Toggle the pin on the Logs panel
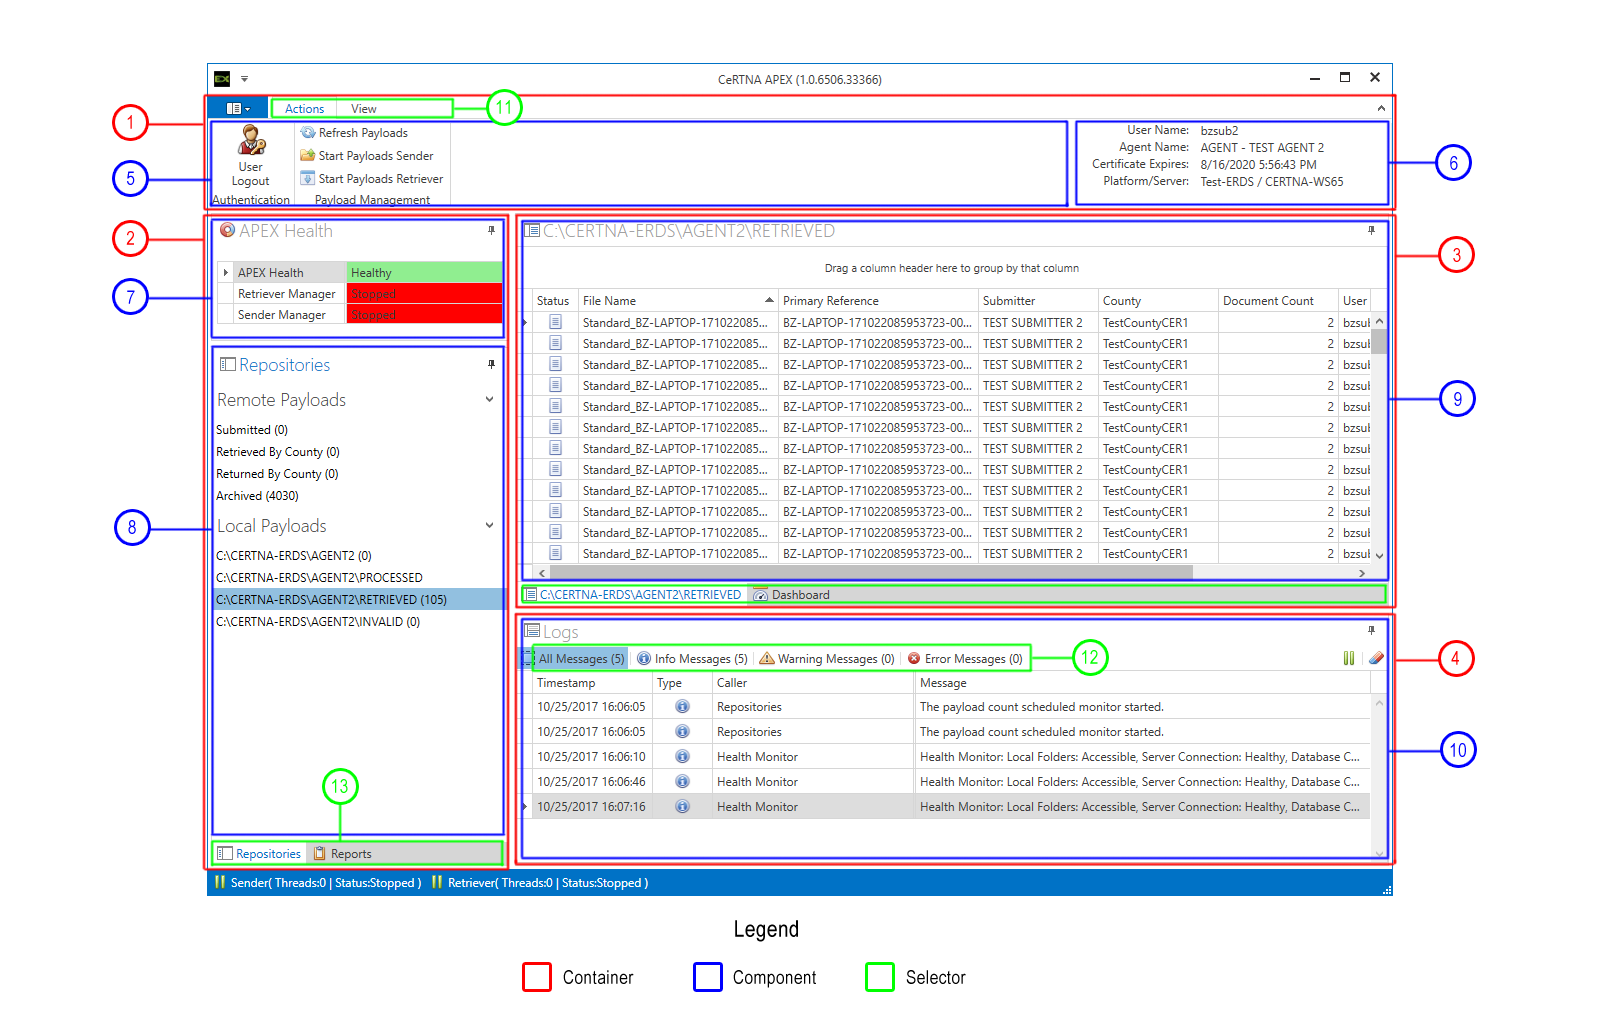 [x=1371, y=631]
